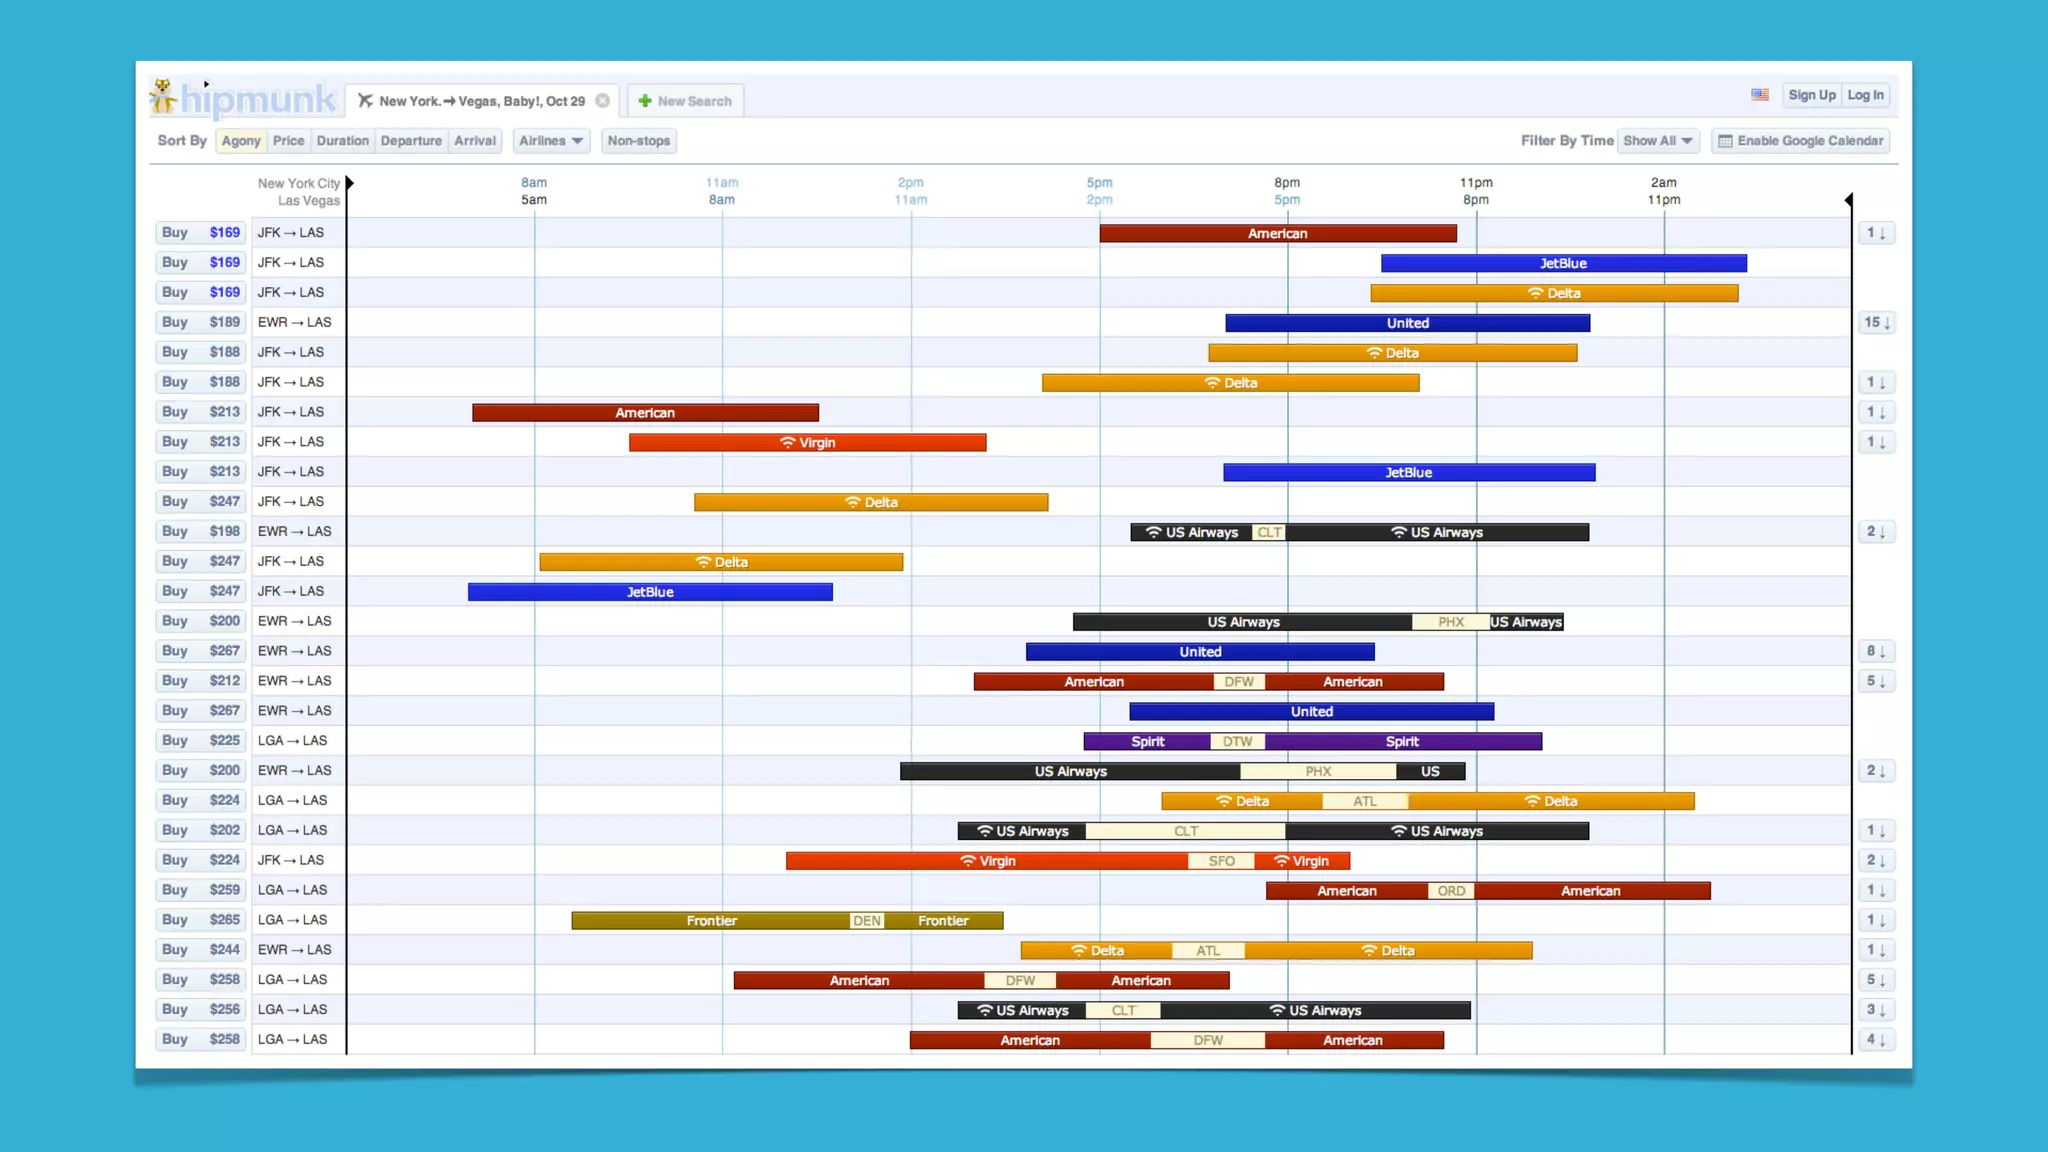Click the Hipmunk chipmunk logo
Image resolution: width=2048 pixels, height=1152 pixels.
pos(164,98)
